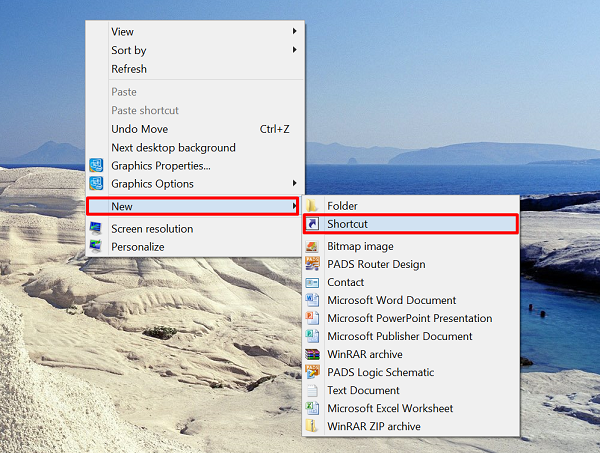Expand the New submenu arrow
The height and width of the screenshot is (453, 600).
(295, 206)
